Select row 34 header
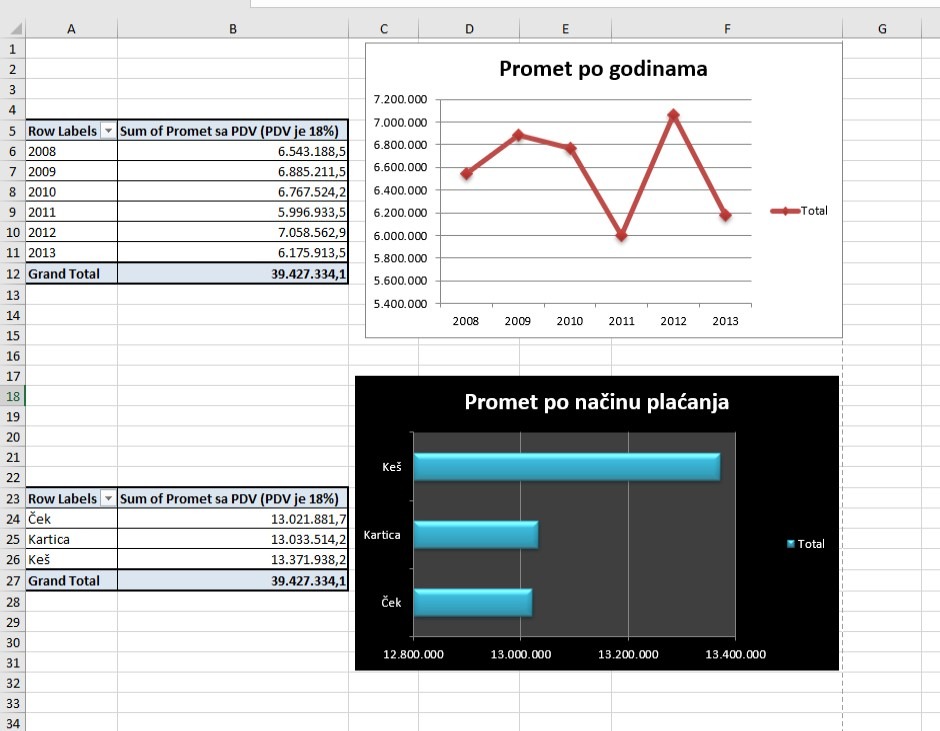This screenshot has width=940, height=731. [13, 723]
